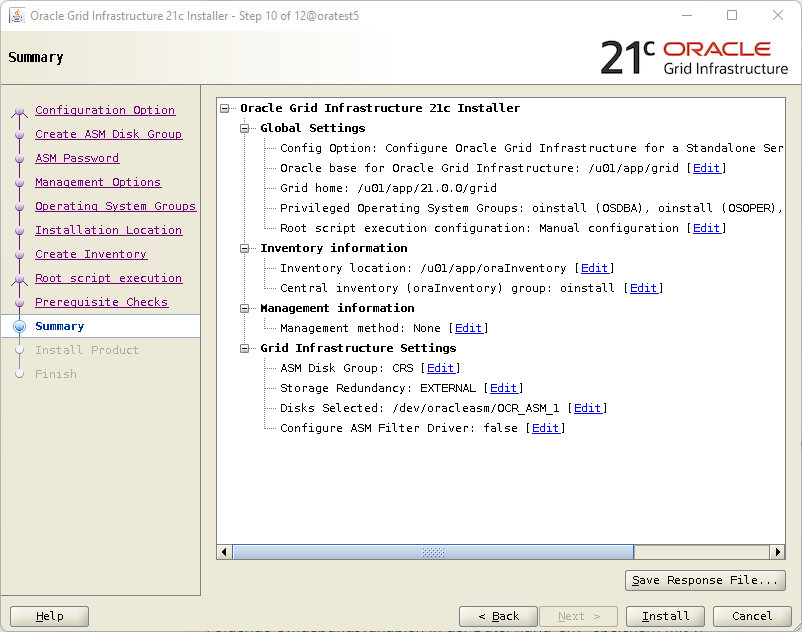Click the horizontal scrollbar thumb
Viewport: 802px width, 632px height.
(433, 552)
